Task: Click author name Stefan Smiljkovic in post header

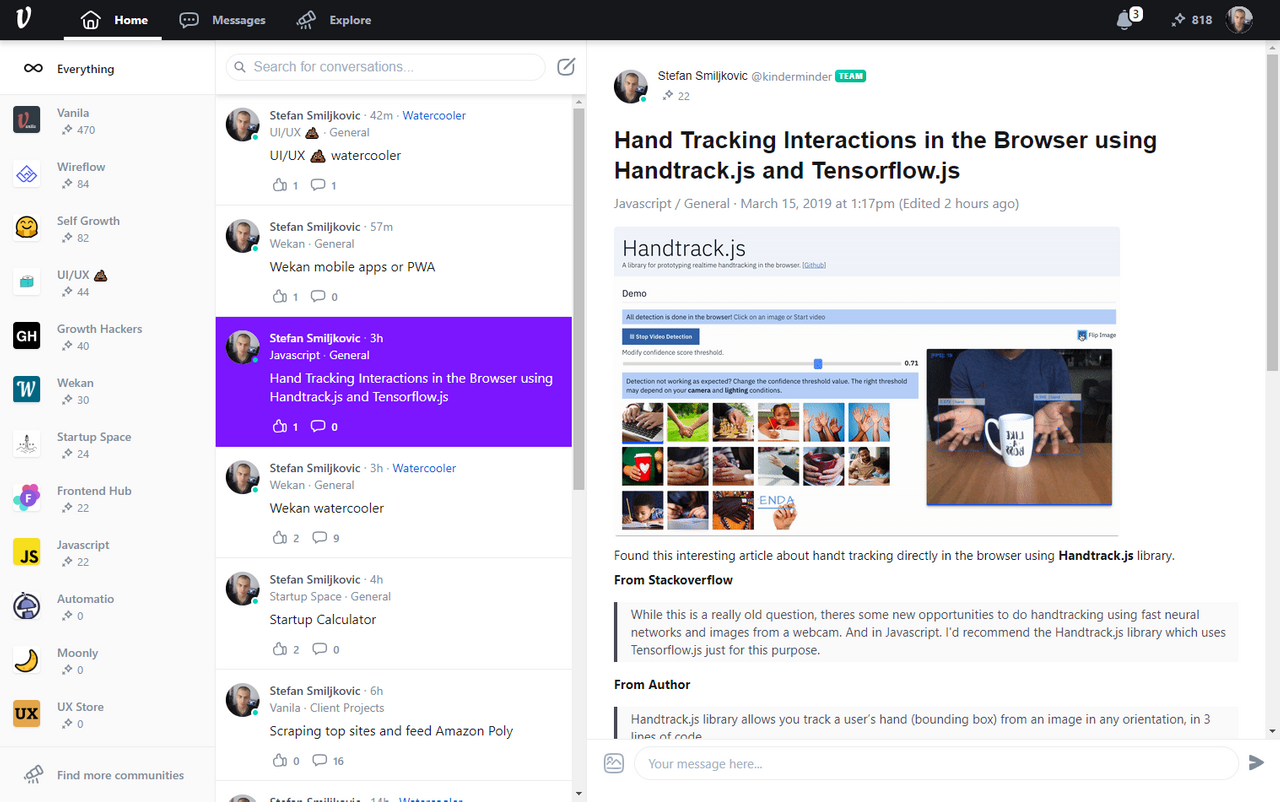Action: pos(702,76)
